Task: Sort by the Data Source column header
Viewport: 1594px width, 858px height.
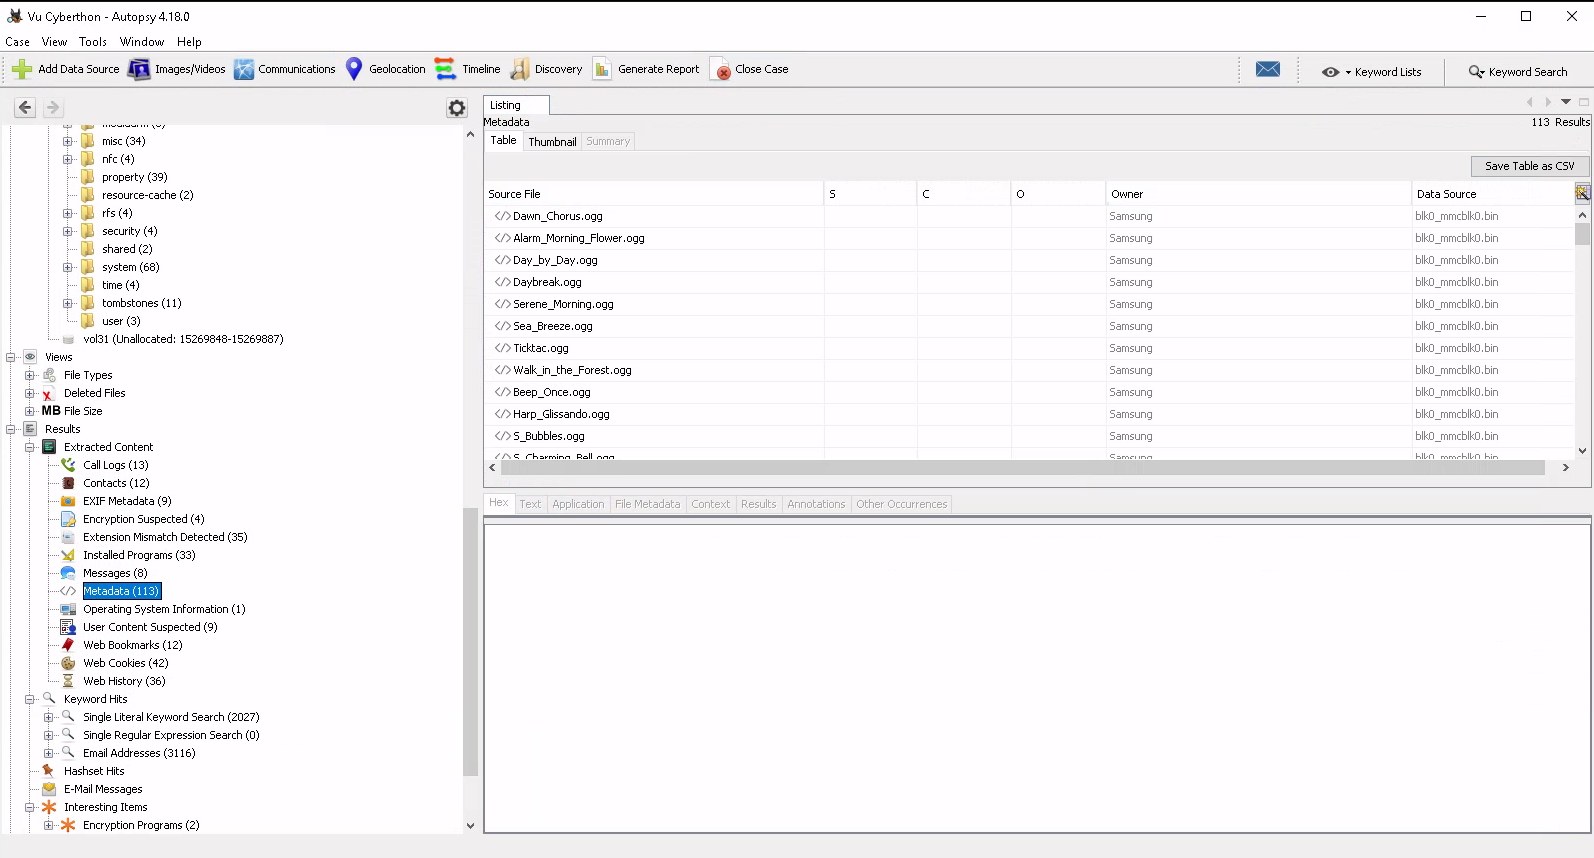Action: coord(1493,194)
